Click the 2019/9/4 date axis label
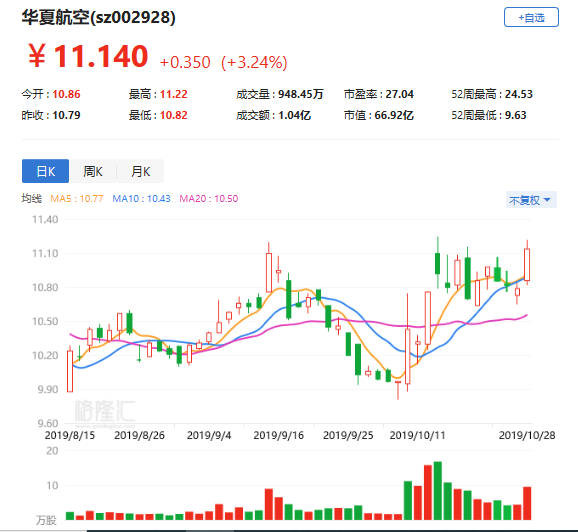The height and width of the screenshot is (532, 578). click(x=209, y=435)
